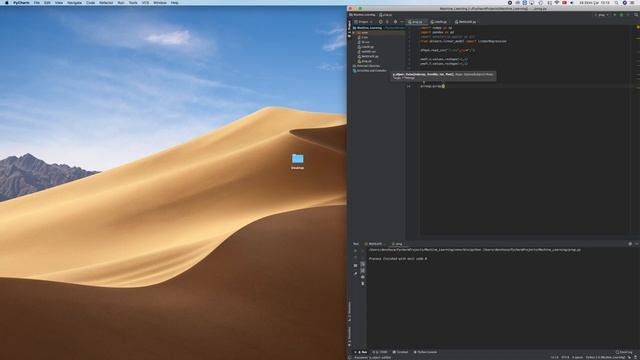Open the Apple menu
640x360 pixels.
point(7,2)
